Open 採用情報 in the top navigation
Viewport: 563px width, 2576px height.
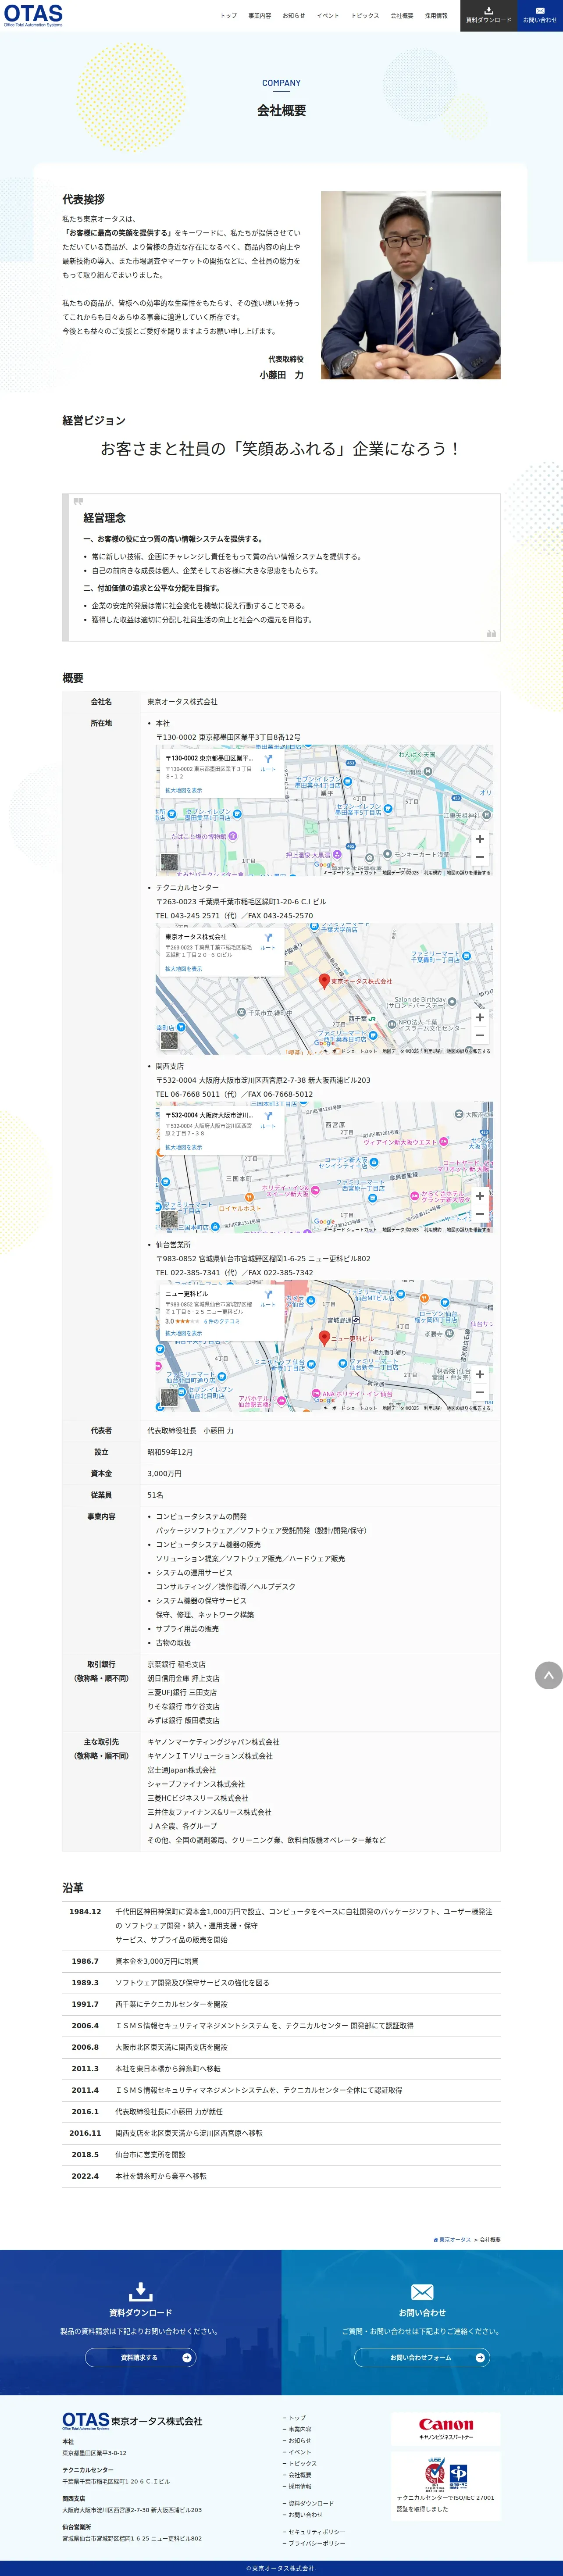pyautogui.click(x=436, y=16)
